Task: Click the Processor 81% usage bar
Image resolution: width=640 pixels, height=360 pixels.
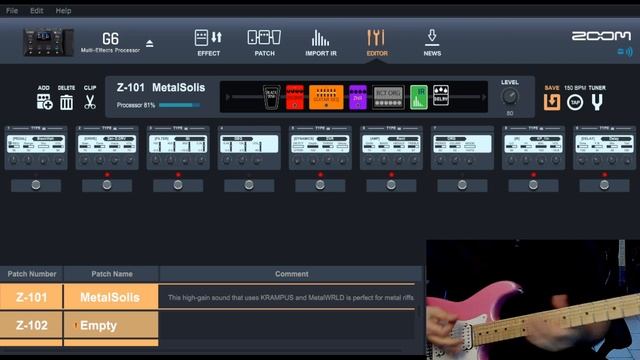Action: (x=179, y=105)
